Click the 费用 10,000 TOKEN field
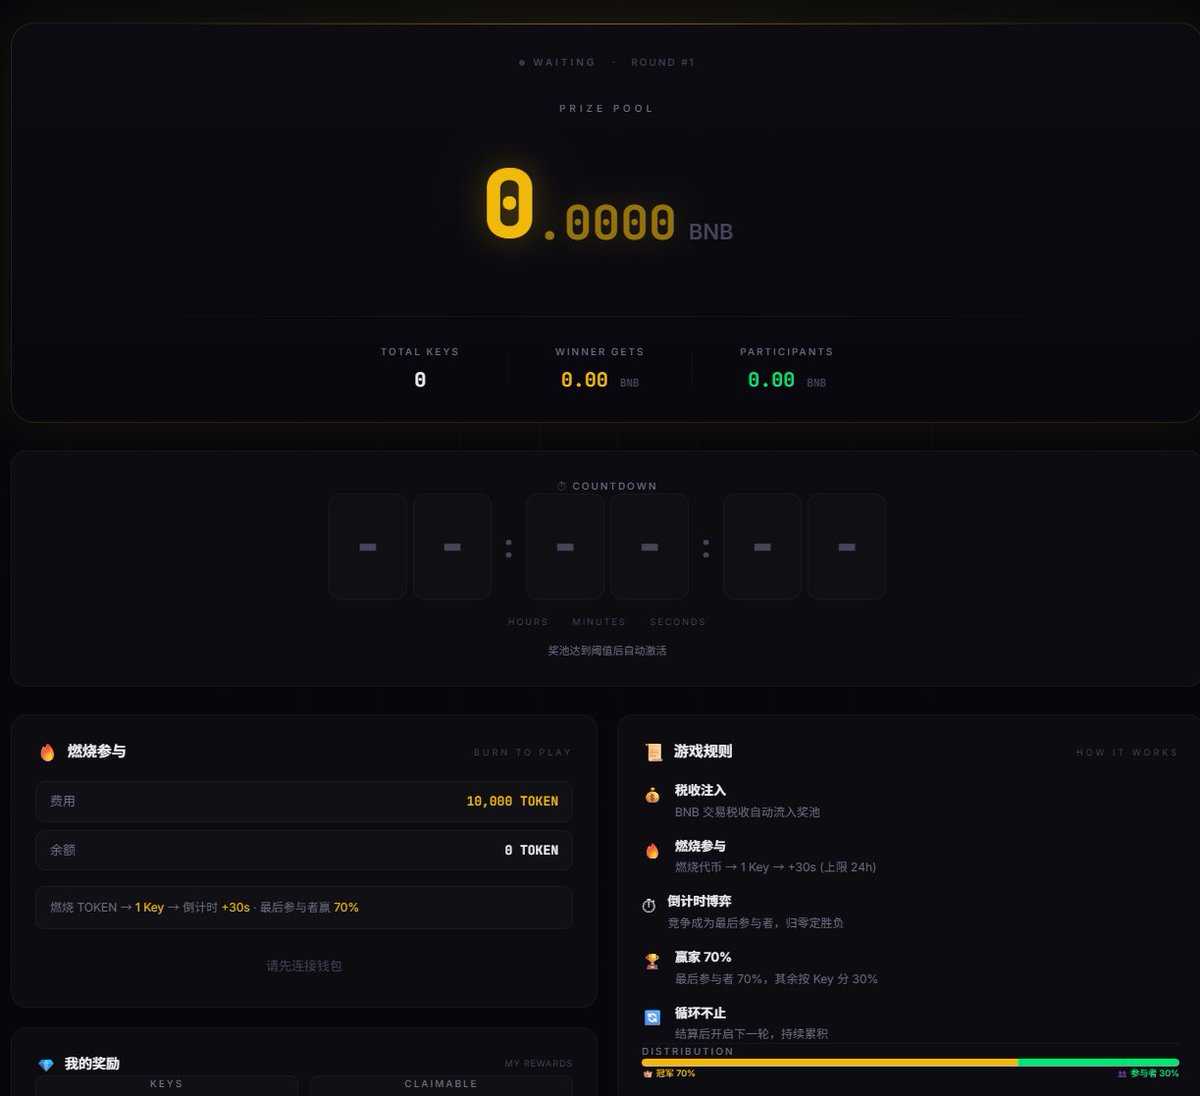The height and width of the screenshot is (1096, 1200). click(x=304, y=801)
